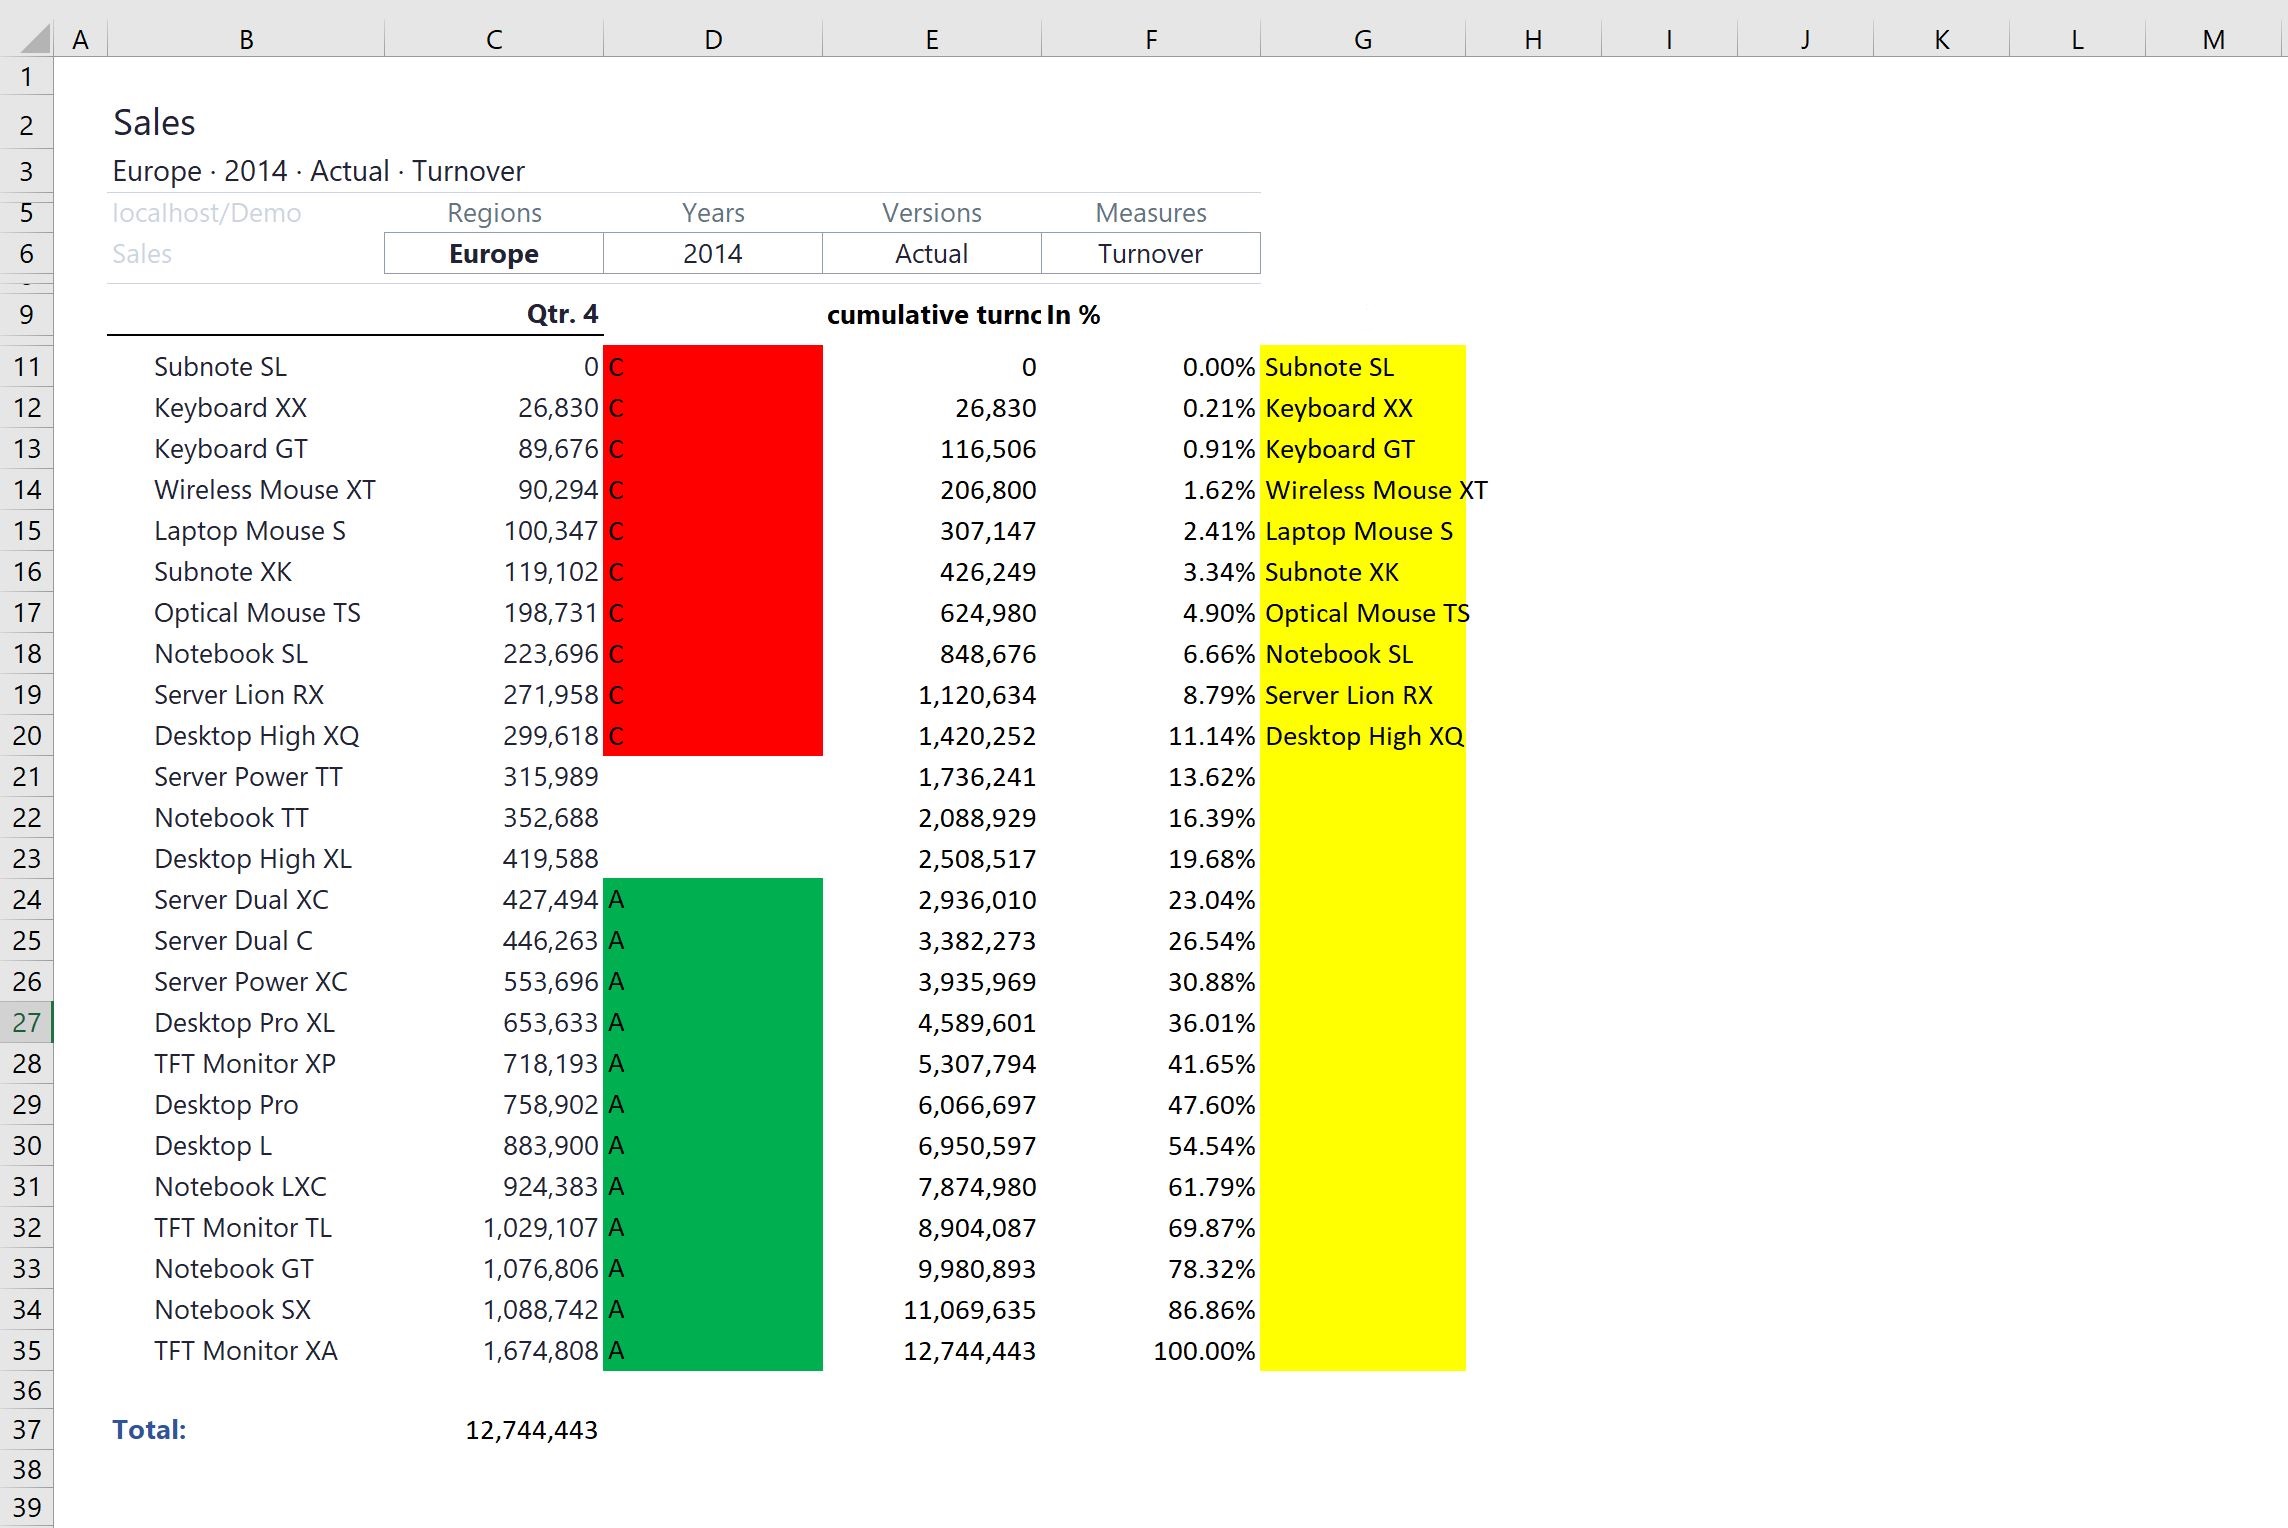Viewport: 2288px width, 1528px height.
Task: Click cumulative value 6,066,697
Action: 977,1105
